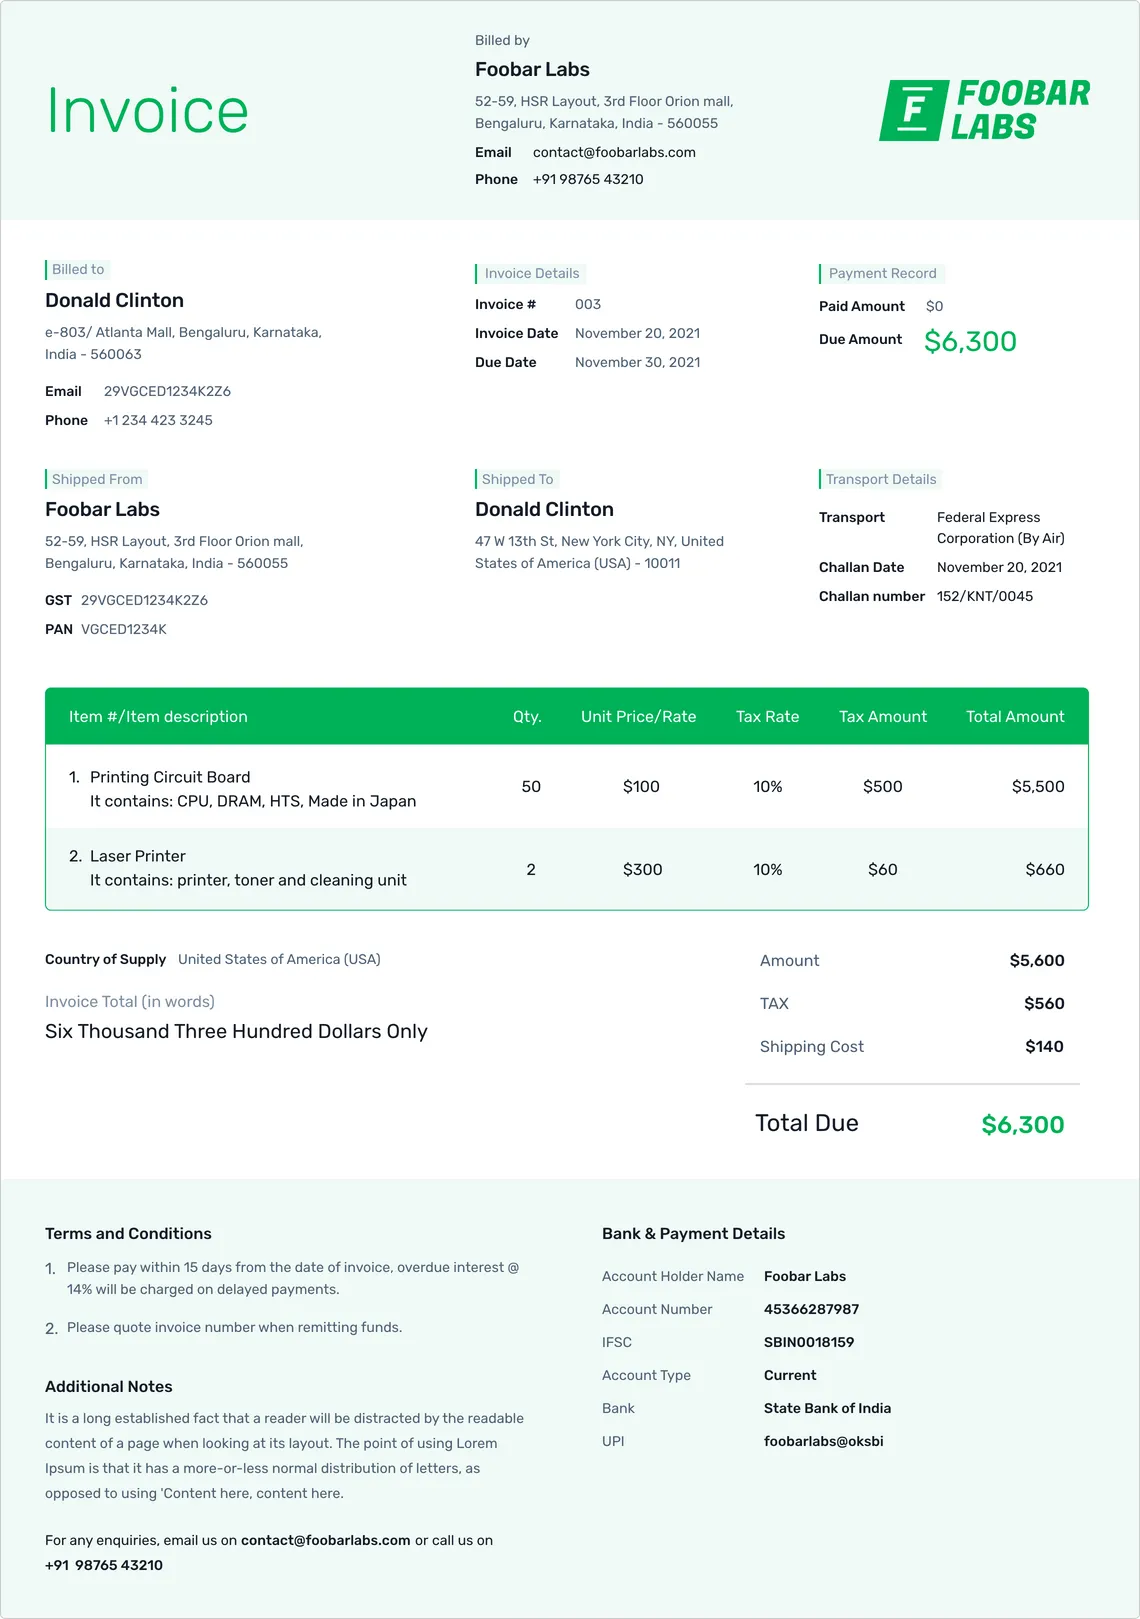Click the contact@foobarlabs.com email in the header
1140x1619 pixels.
coord(614,152)
